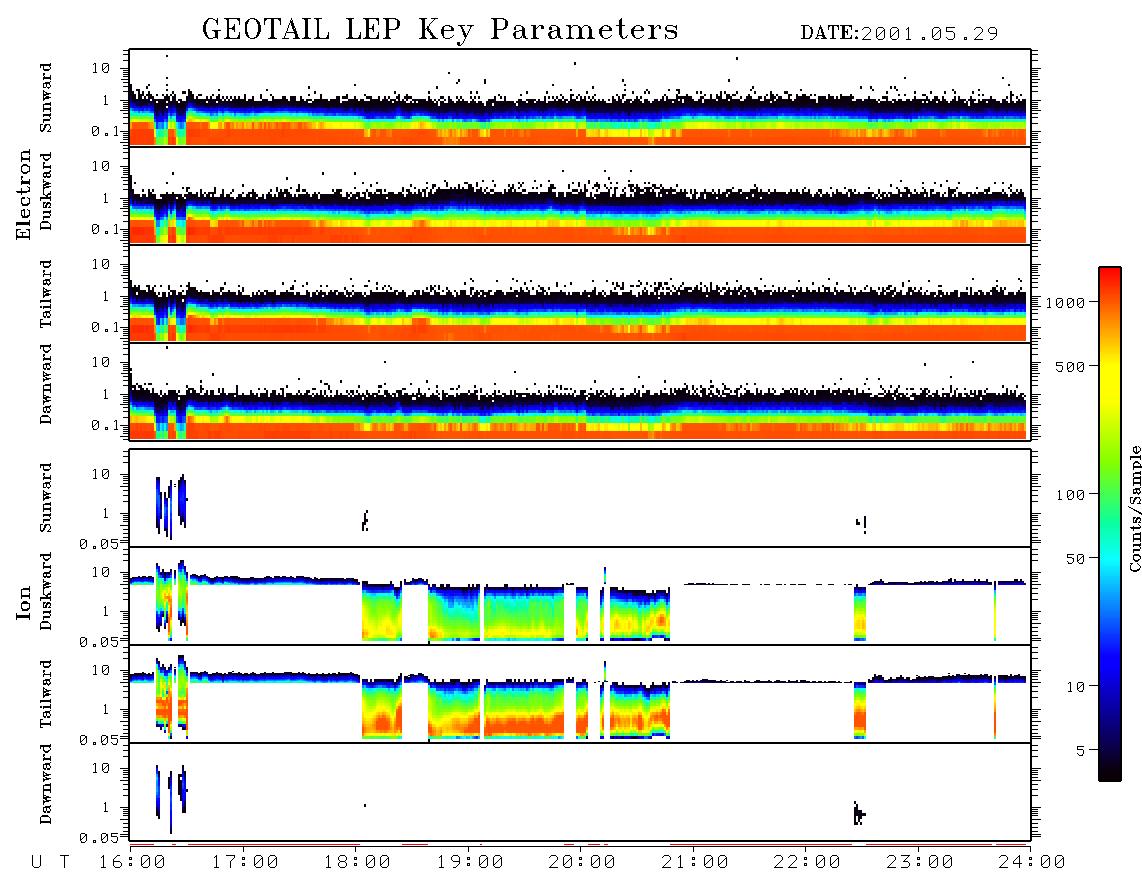The image size is (1142, 880).
Task: Click the 23:00 time tick label
Action: 919,863
